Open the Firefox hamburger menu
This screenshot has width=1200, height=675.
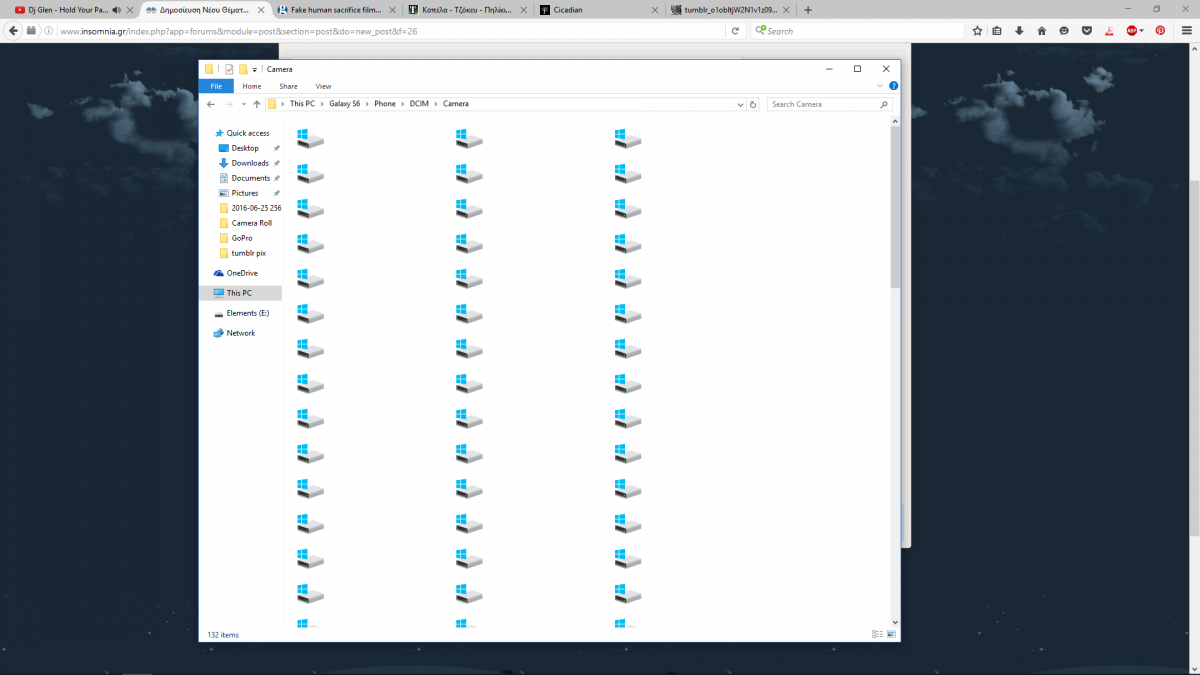1185,31
